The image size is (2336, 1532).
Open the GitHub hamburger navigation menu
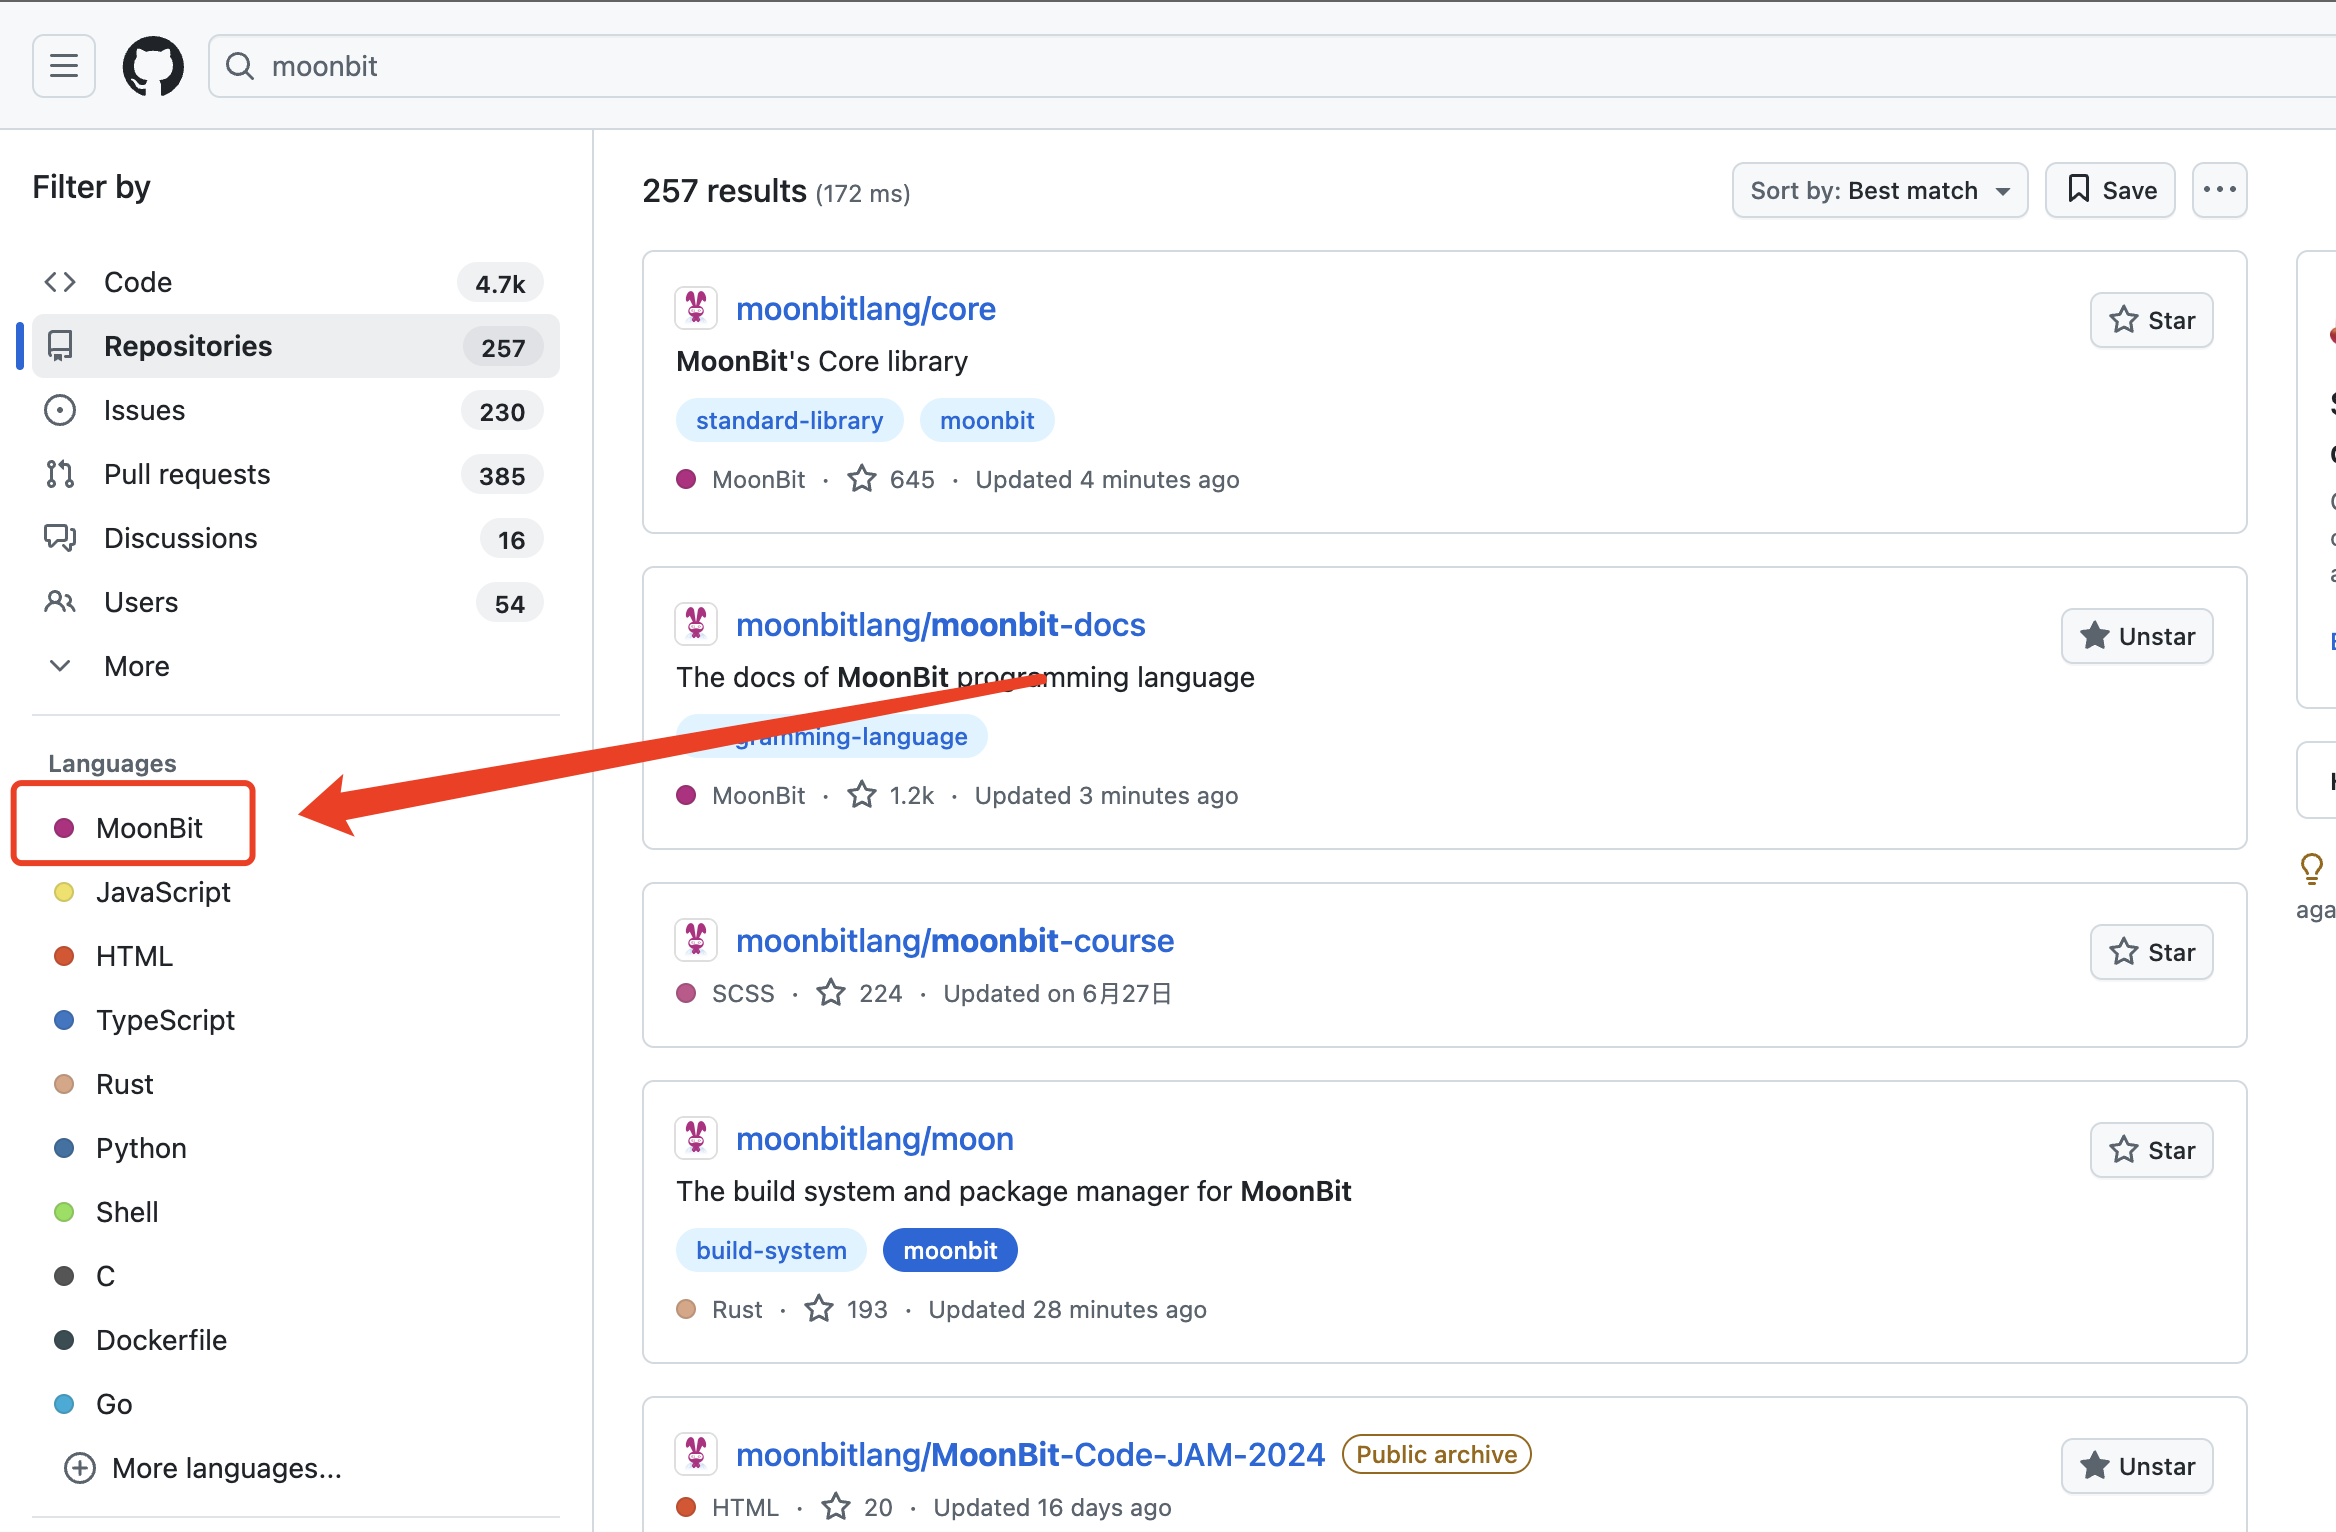[x=63, y=66]
